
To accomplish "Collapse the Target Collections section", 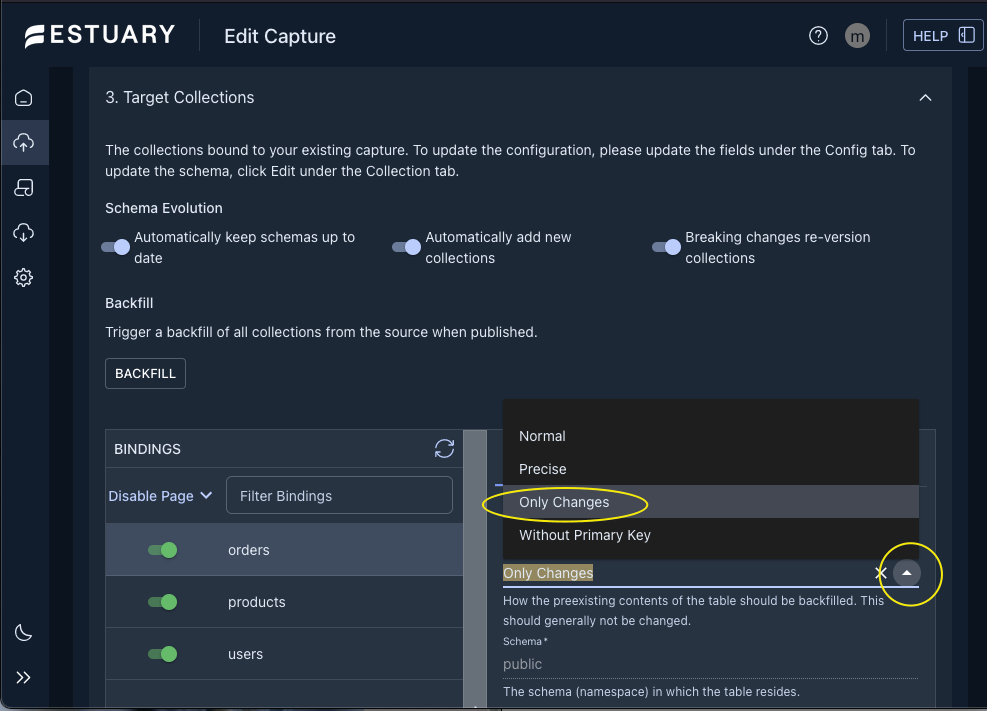I will [925, 98].
